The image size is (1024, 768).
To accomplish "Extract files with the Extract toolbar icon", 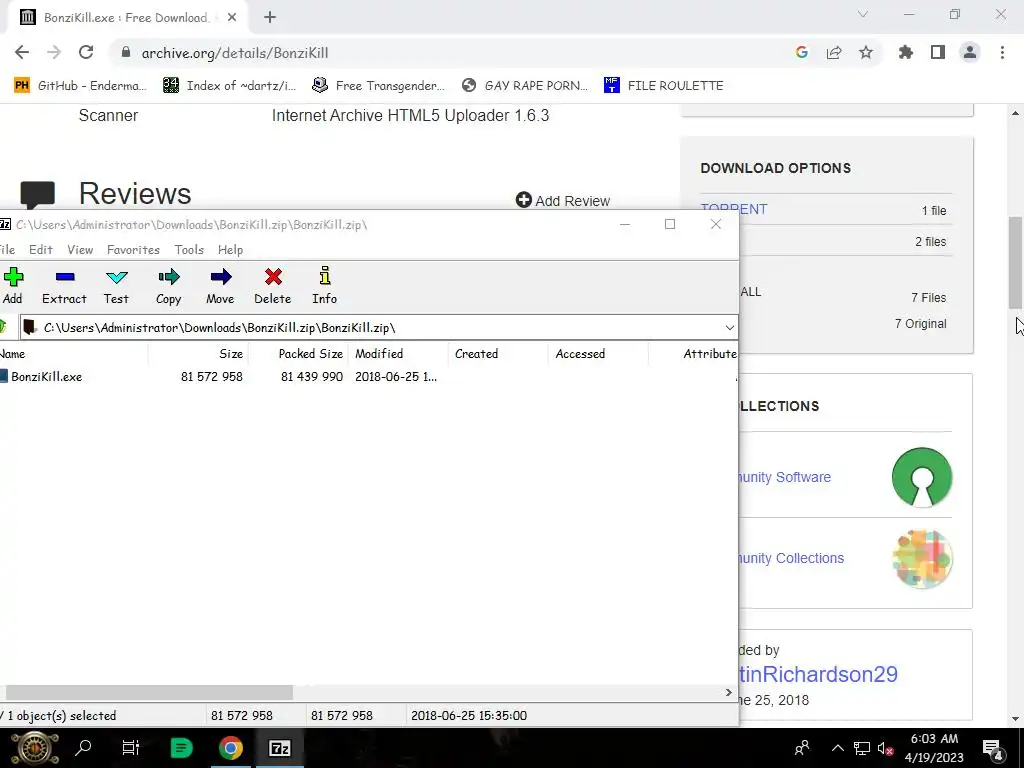I will click(64, 285).
